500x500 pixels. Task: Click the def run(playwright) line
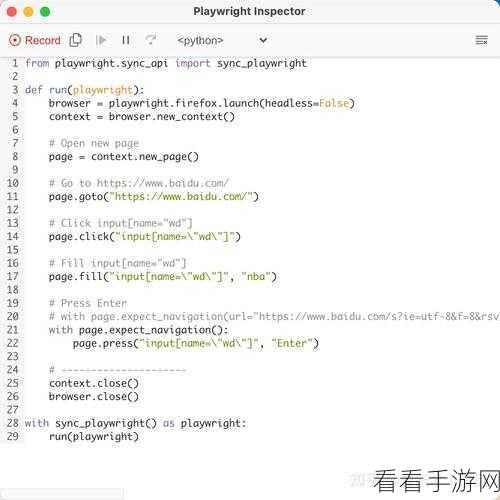tap(84, 90)
